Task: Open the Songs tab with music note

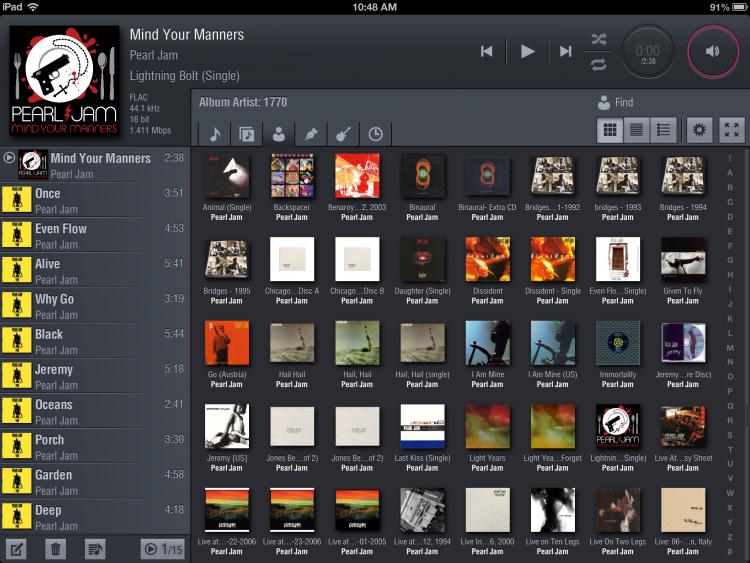Action: click(215, 134)
